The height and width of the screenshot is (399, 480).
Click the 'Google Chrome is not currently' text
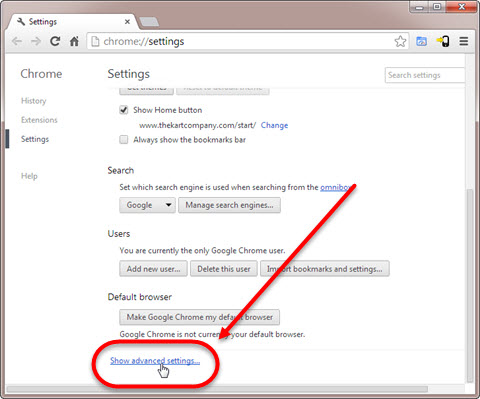[212, 334]
